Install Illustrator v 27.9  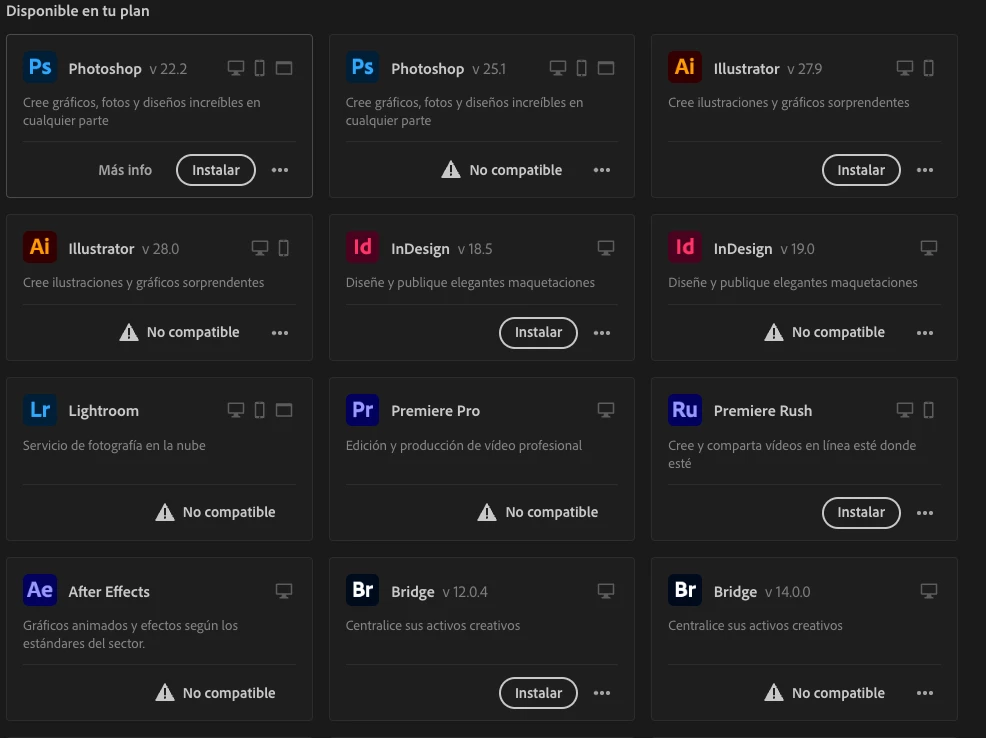pyautogui.click(x=861, y=170)
